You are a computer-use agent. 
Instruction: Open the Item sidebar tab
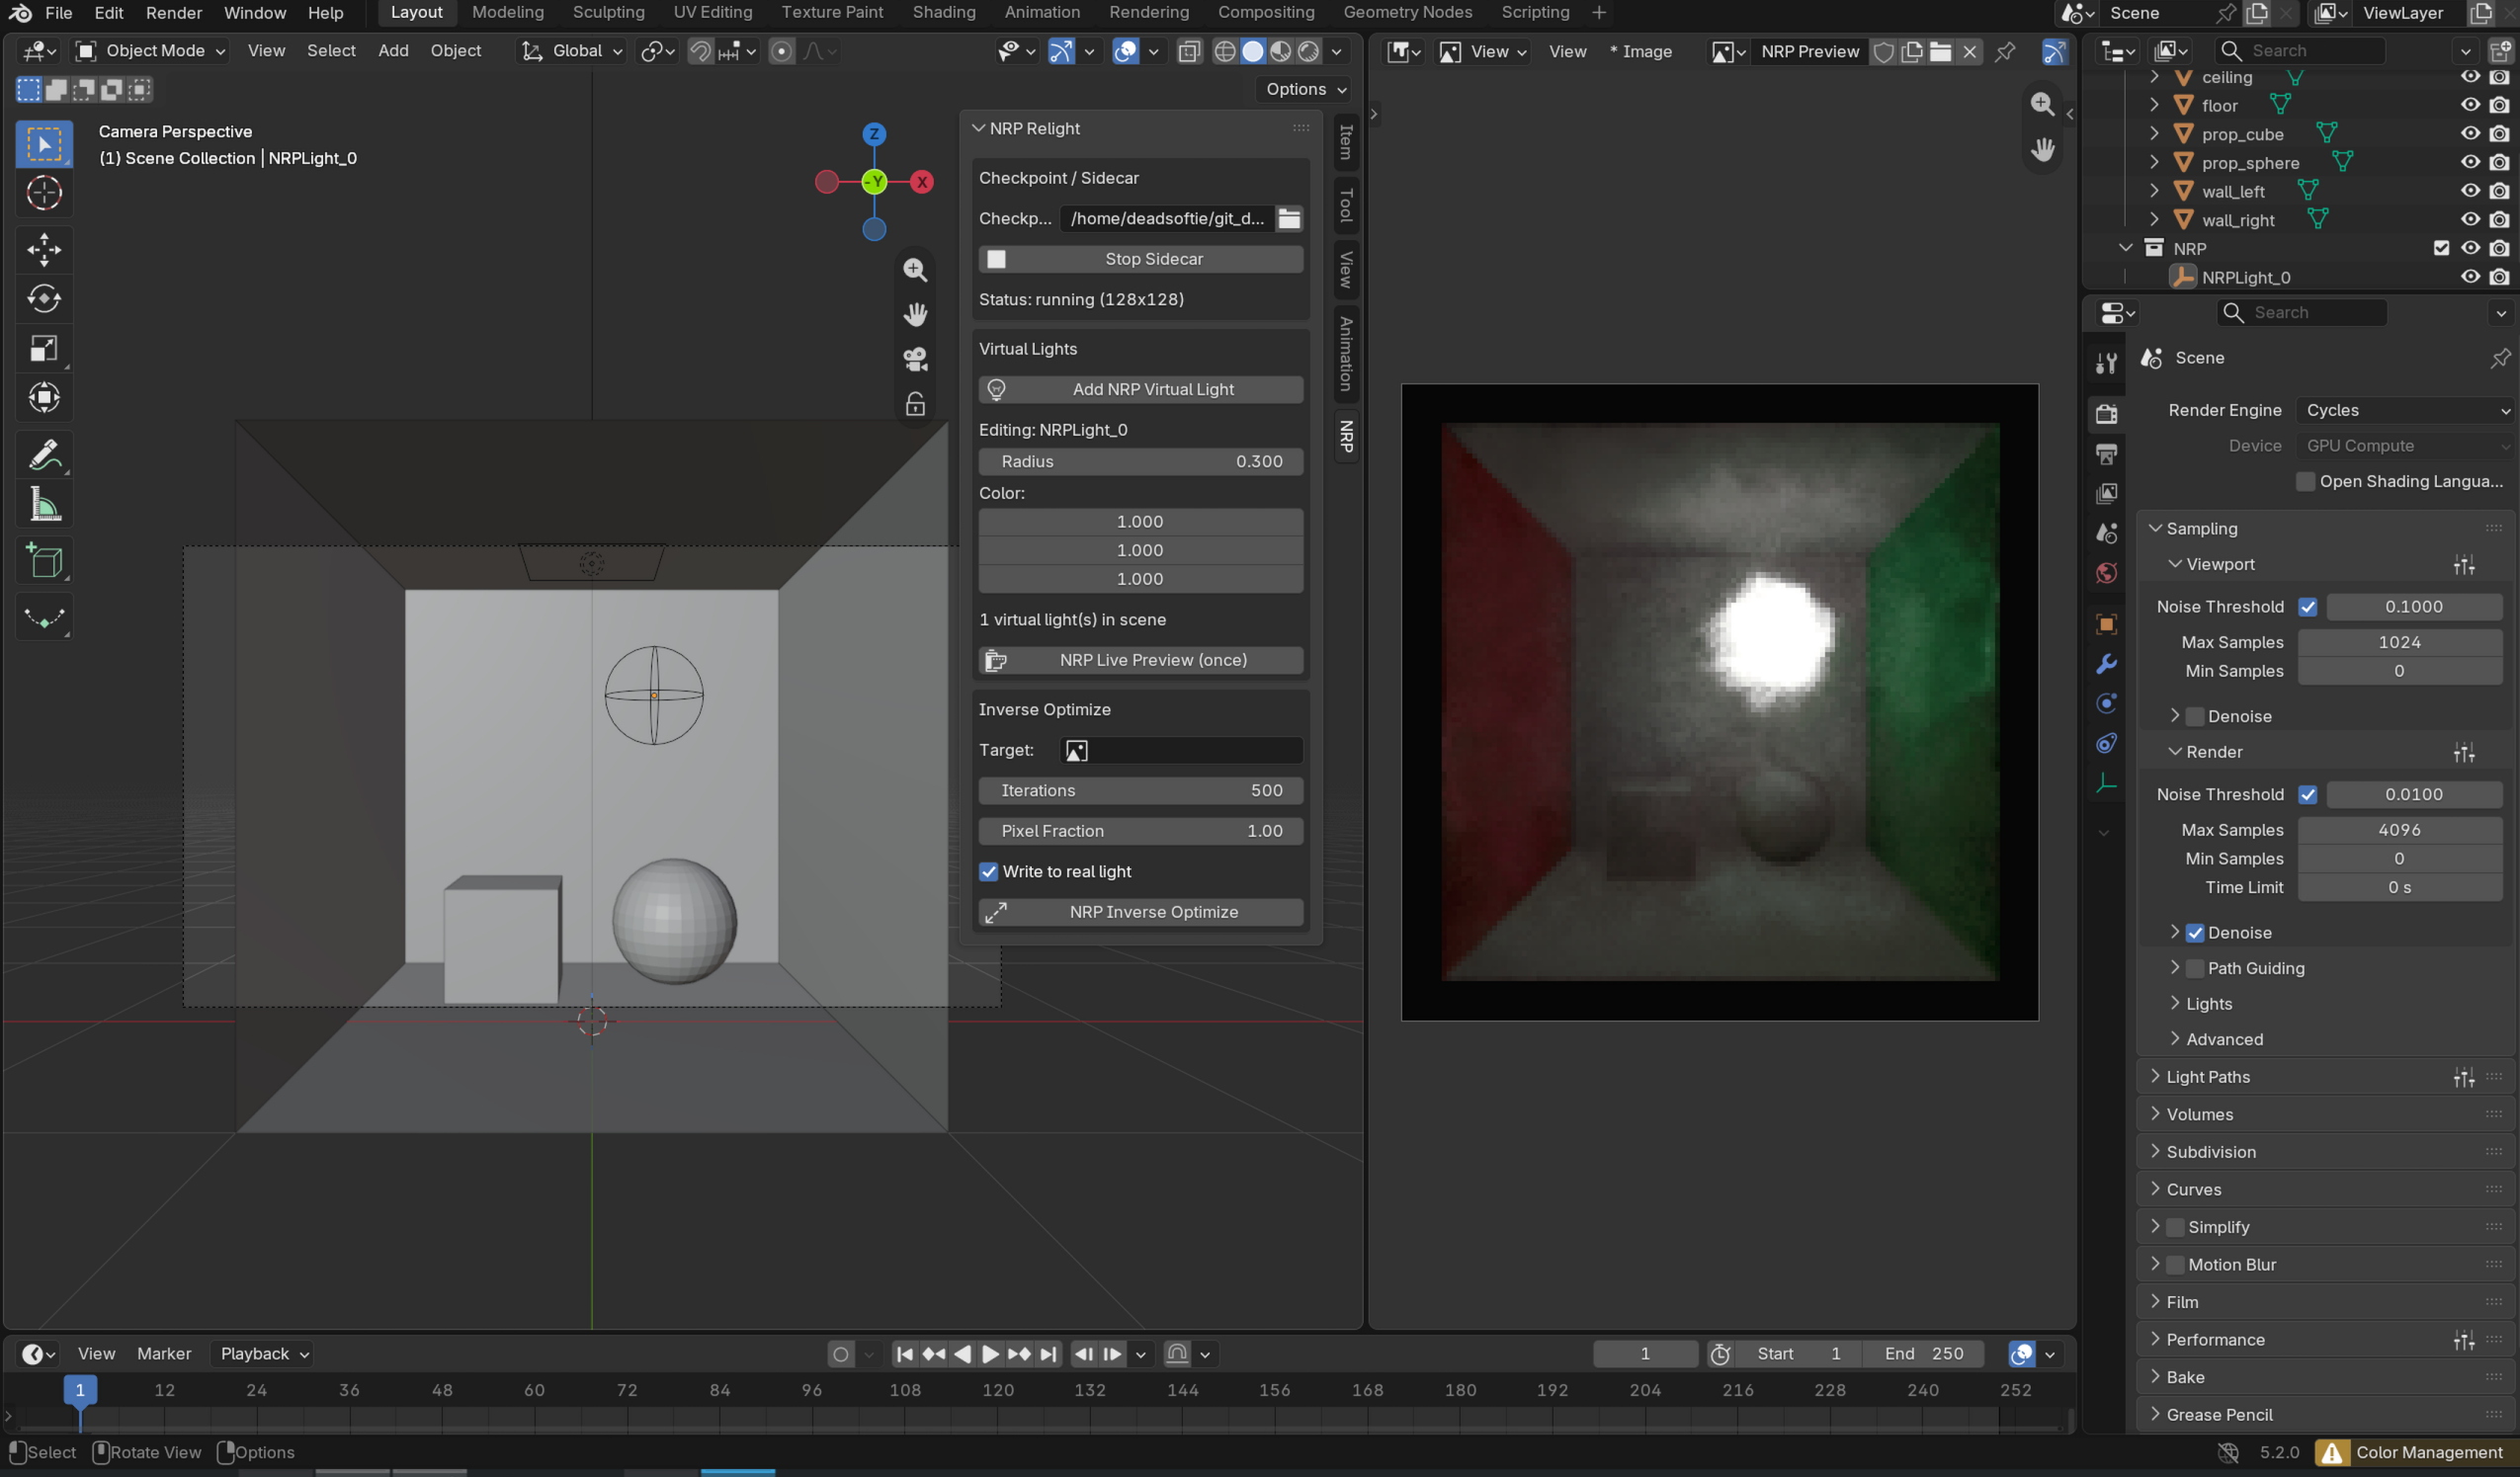point(1346,141)
